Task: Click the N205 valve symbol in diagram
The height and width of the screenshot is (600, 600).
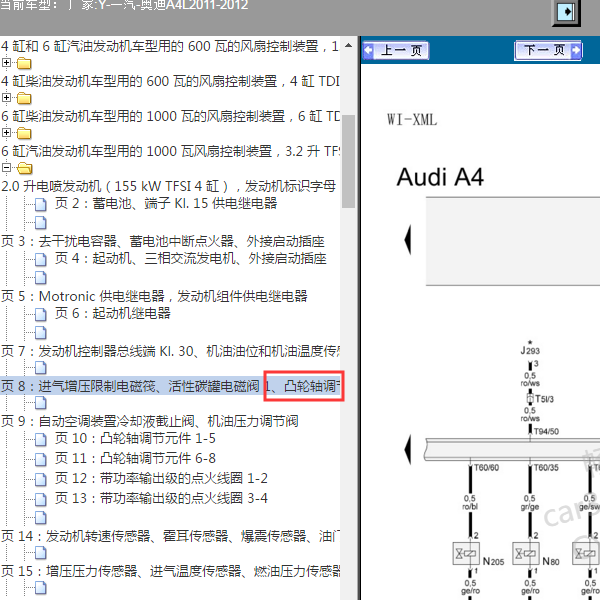Action: pyautogui.click(x=466, y=553)
